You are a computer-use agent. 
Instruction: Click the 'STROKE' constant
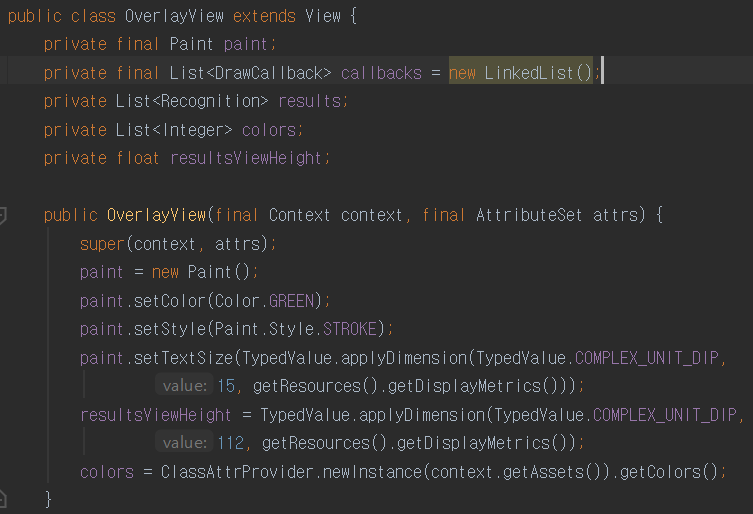tap(350, 330)
